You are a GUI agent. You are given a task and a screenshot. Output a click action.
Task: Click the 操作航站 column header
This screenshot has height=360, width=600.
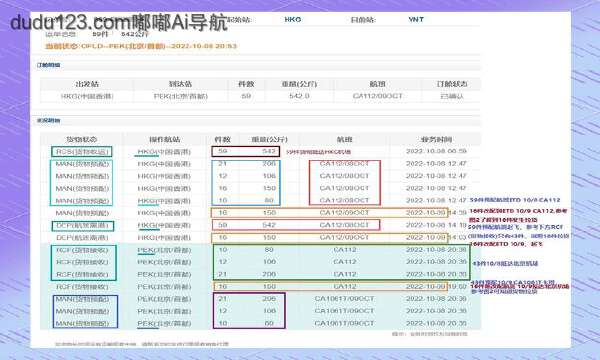click(x=165, y=140)
